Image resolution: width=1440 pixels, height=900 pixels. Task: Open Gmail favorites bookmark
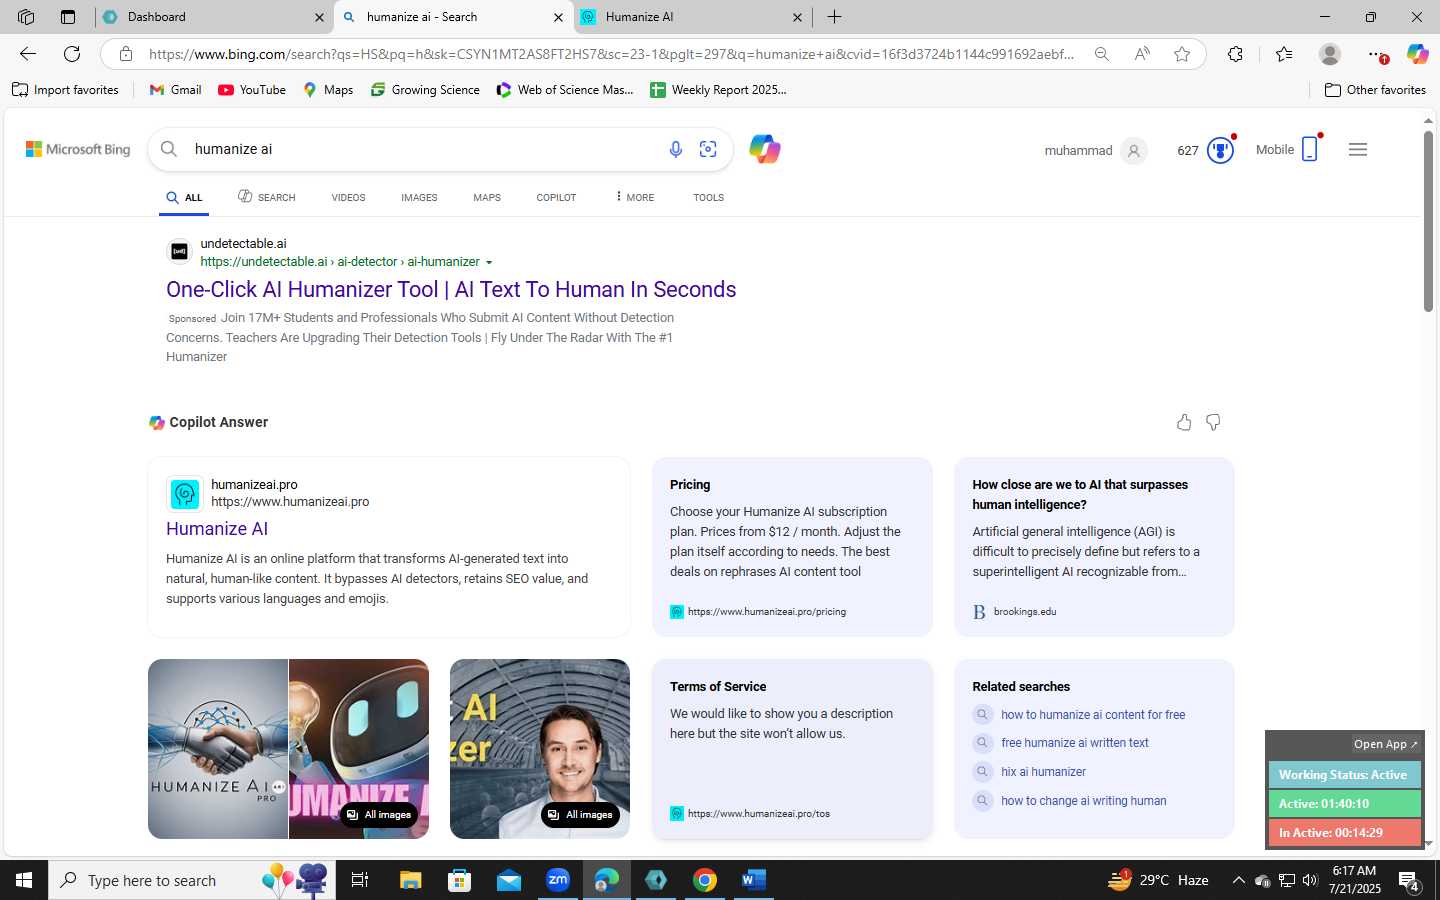(175, 90)
